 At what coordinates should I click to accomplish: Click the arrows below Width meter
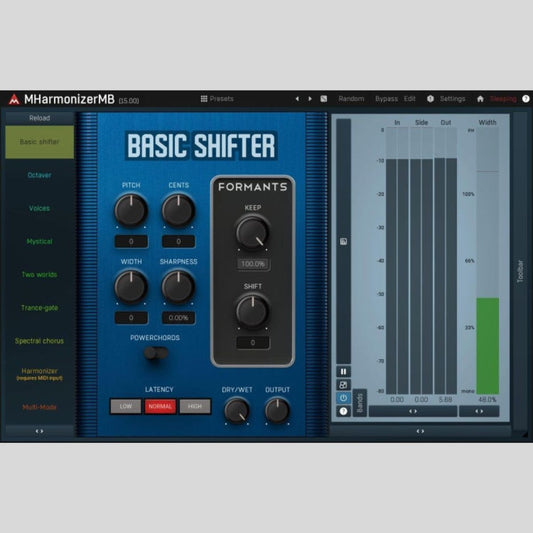click(x=479, y=411)
